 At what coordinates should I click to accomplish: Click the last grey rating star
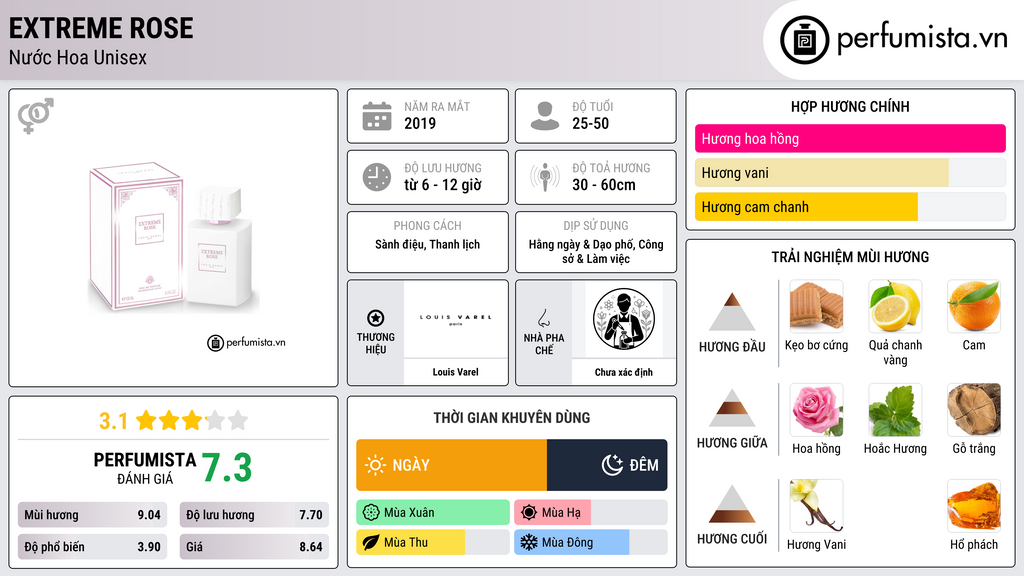click(238, 420)
